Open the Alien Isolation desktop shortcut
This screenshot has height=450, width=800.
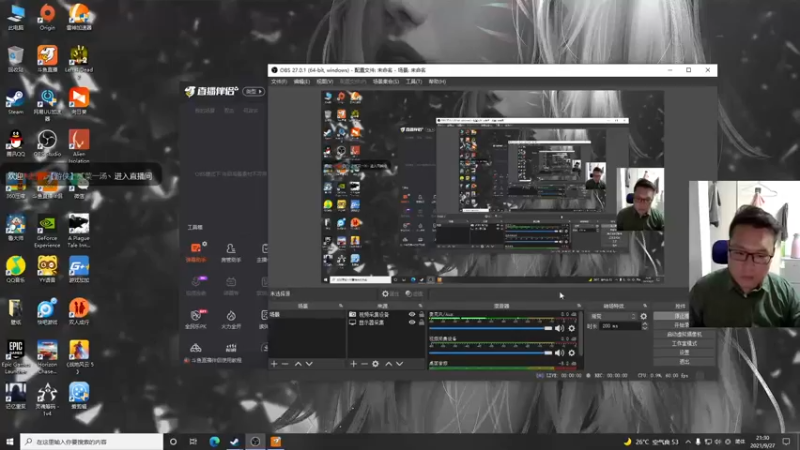click(79, 146)
